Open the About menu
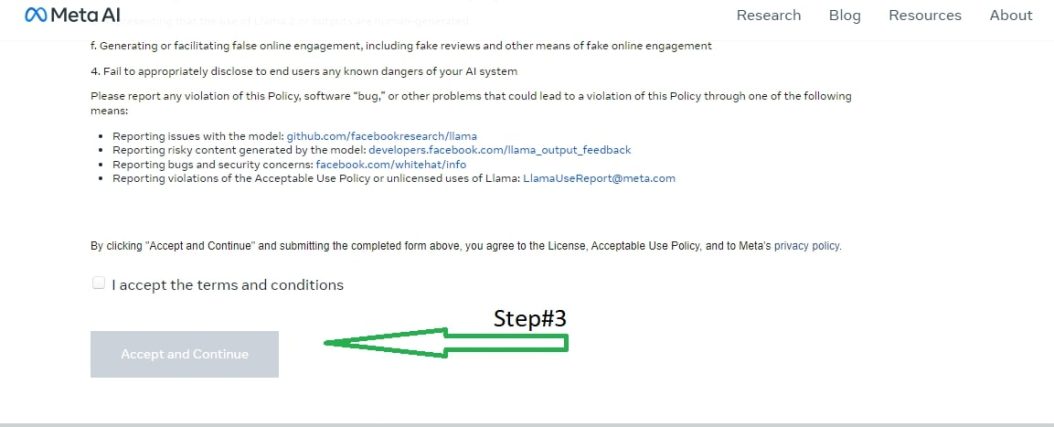1054x427 pixels. tap(1010, 15)
